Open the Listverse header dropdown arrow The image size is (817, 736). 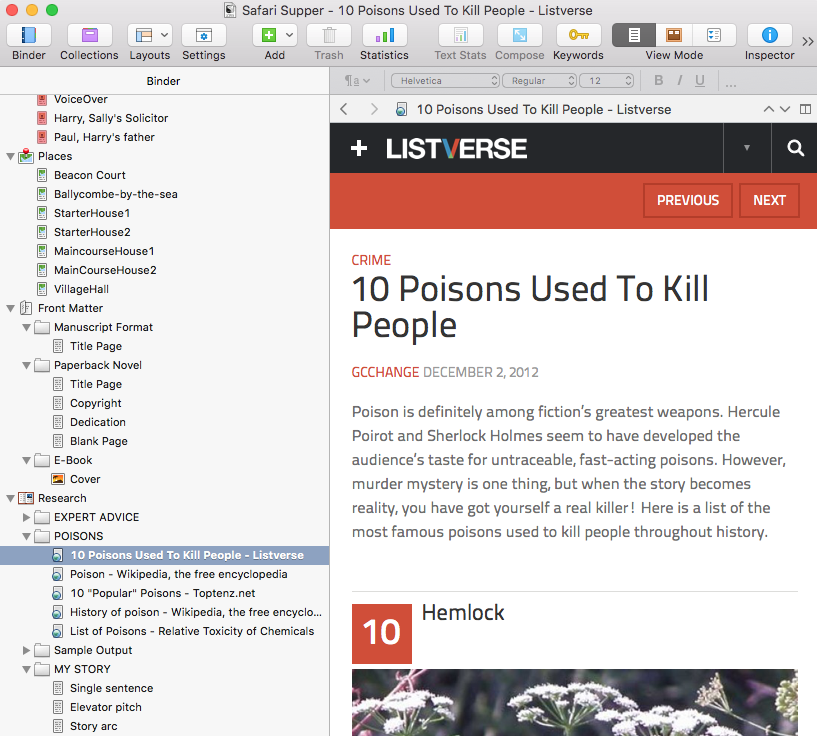(747, 148)
